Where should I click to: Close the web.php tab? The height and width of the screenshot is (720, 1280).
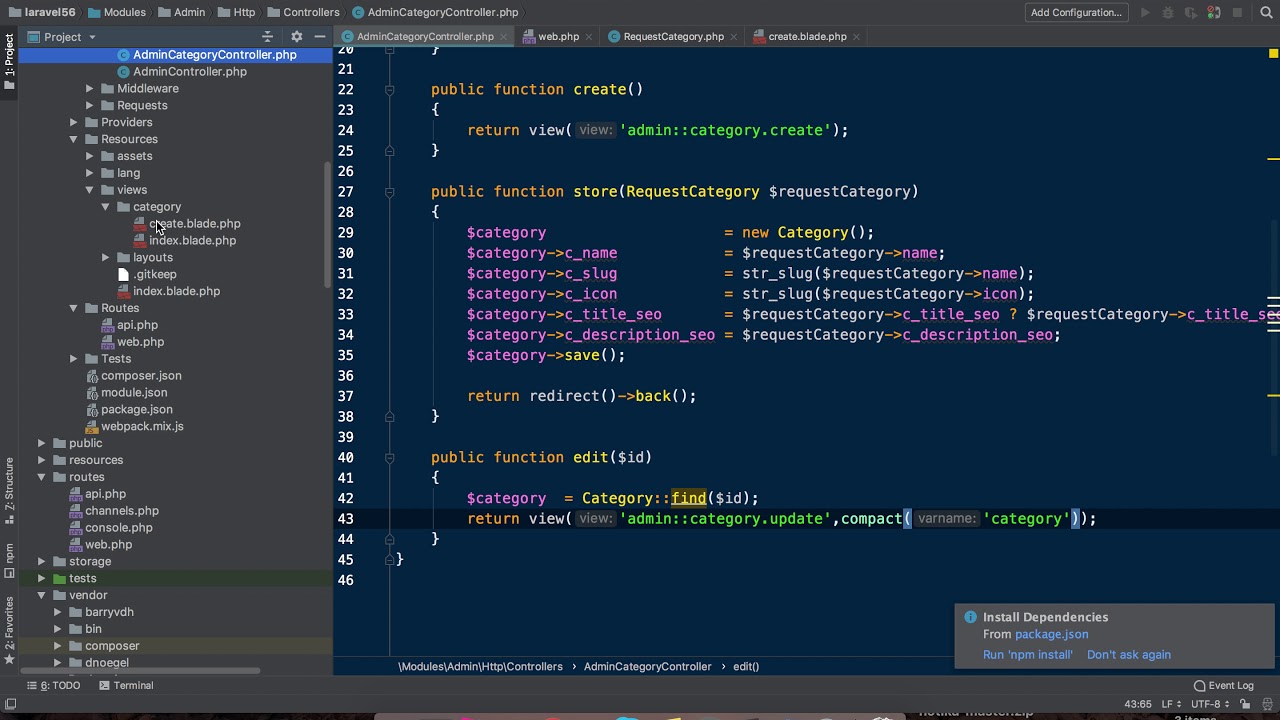point(588,36)
